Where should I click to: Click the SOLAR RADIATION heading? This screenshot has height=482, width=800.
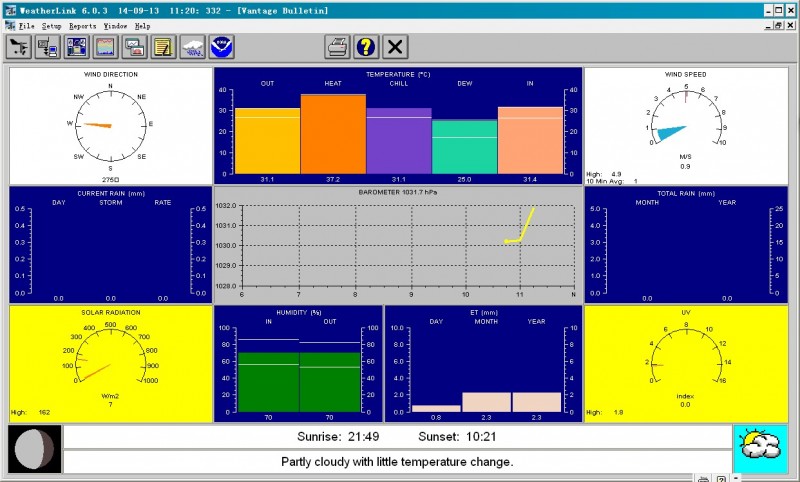pyautogui.click(x=111, y=312)
